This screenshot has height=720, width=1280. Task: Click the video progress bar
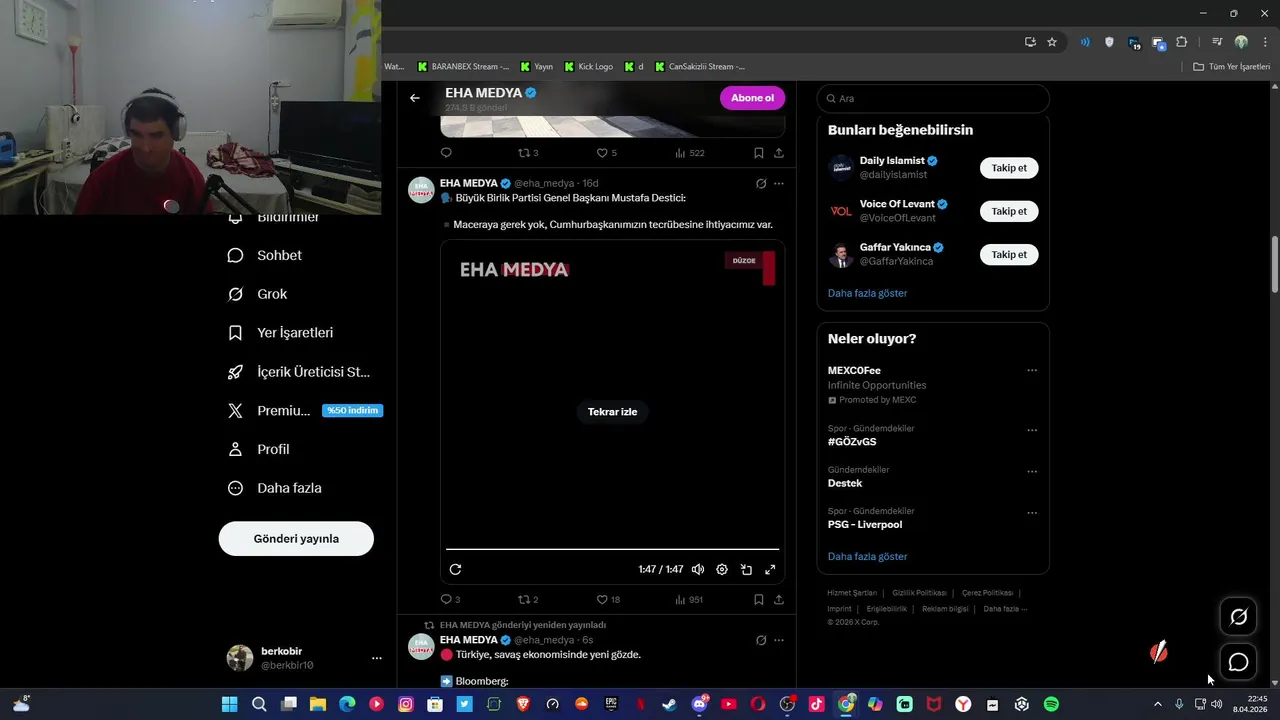coord(612,549)
